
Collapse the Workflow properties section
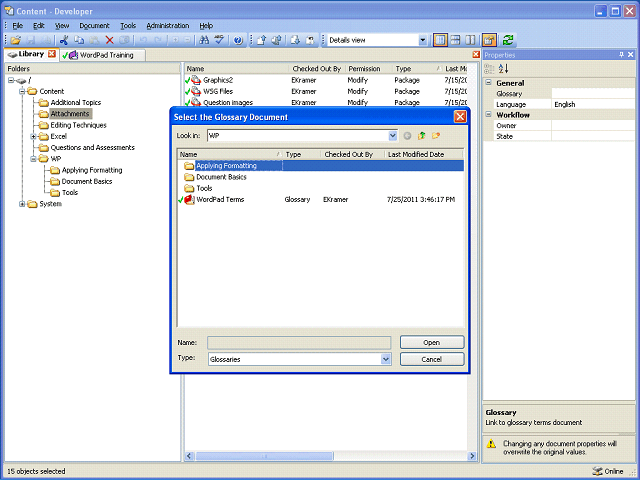(489, 115)
